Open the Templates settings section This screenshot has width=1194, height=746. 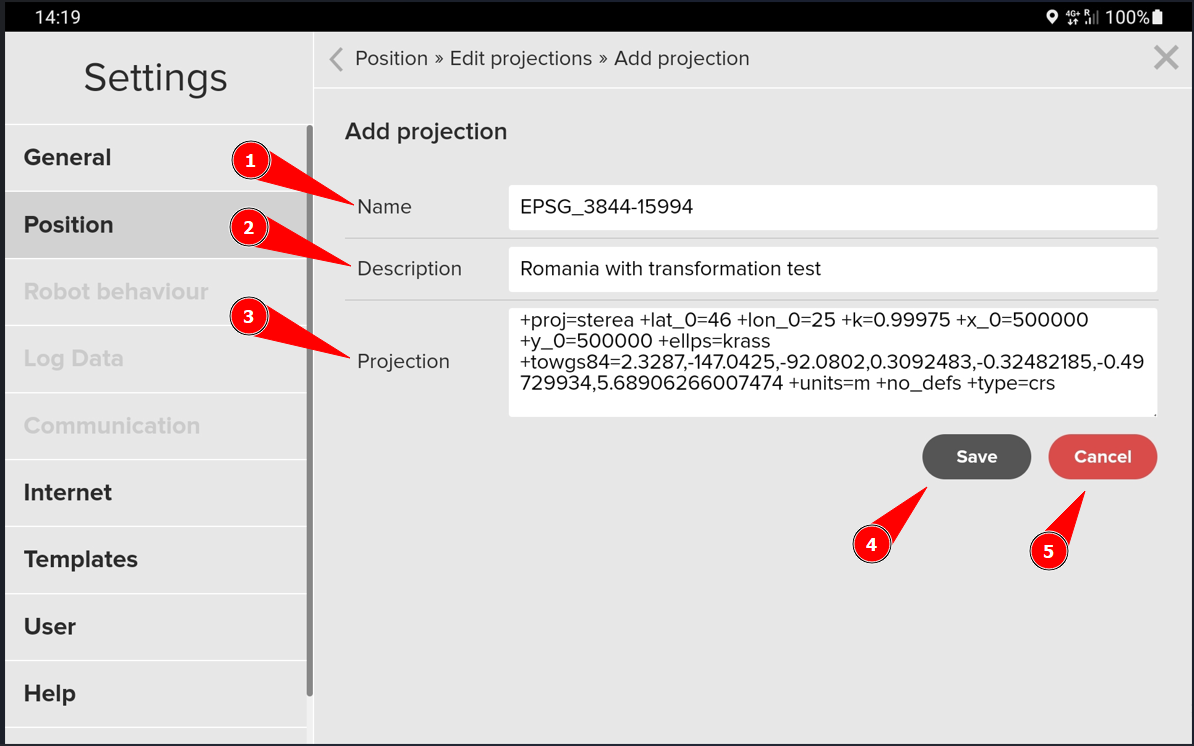(x=81, y=560)
